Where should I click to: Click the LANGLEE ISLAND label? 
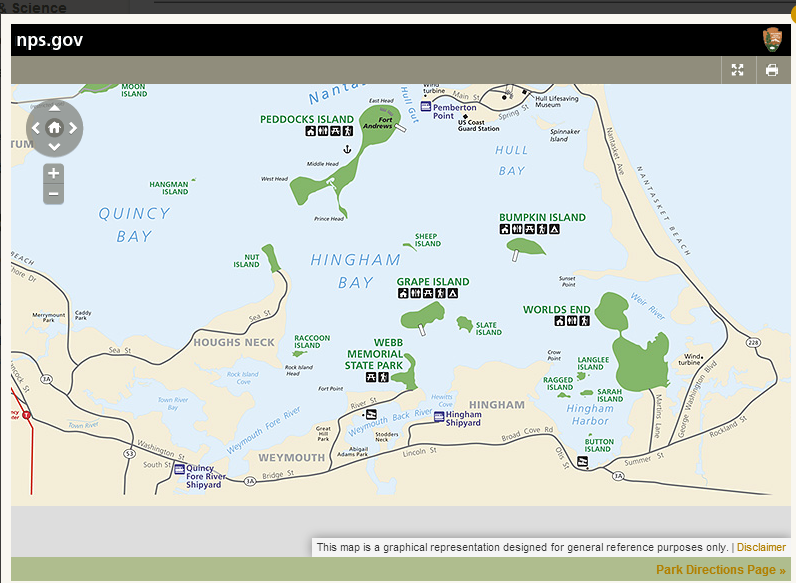pos(593,363)
